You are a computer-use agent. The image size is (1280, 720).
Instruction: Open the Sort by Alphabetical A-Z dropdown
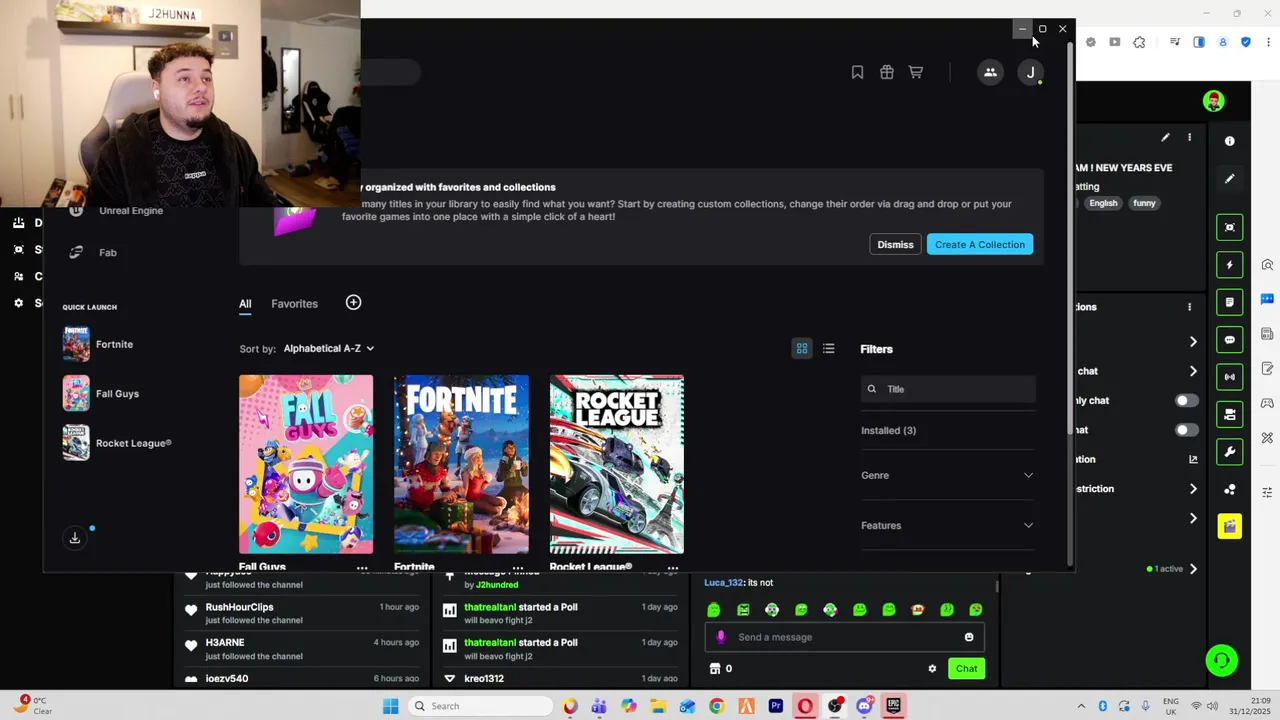pyautogui.click(x=329, y=349)
